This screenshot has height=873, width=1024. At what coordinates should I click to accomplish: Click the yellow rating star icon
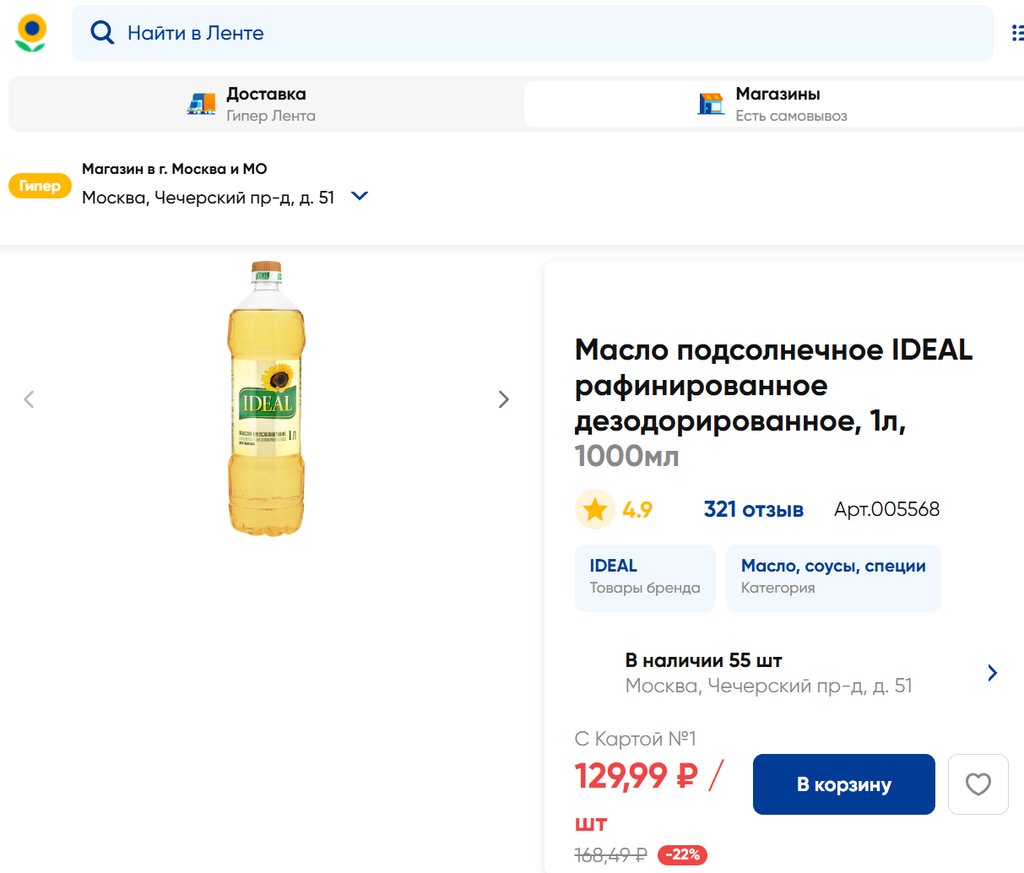click(x=595, y=510)
